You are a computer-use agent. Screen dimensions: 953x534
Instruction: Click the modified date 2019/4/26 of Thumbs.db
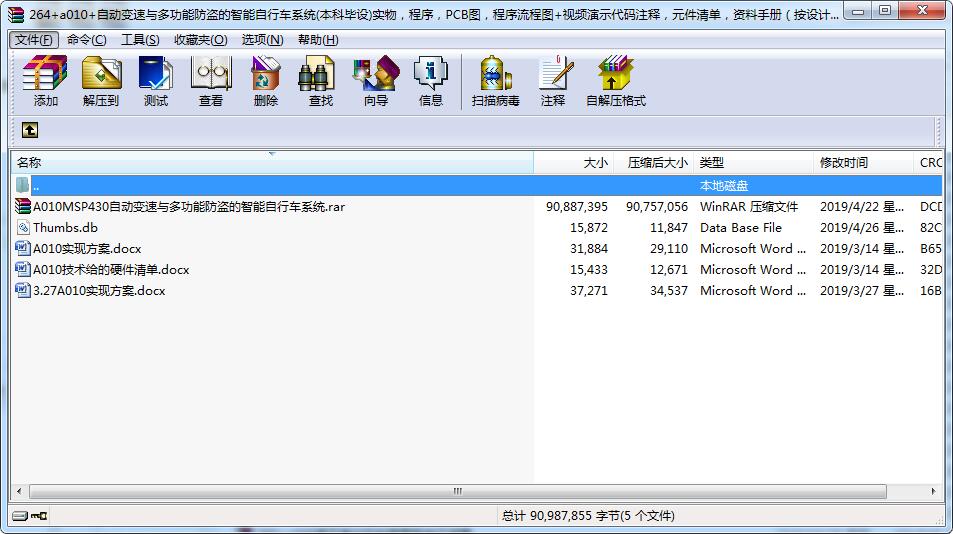coord(862,228)
